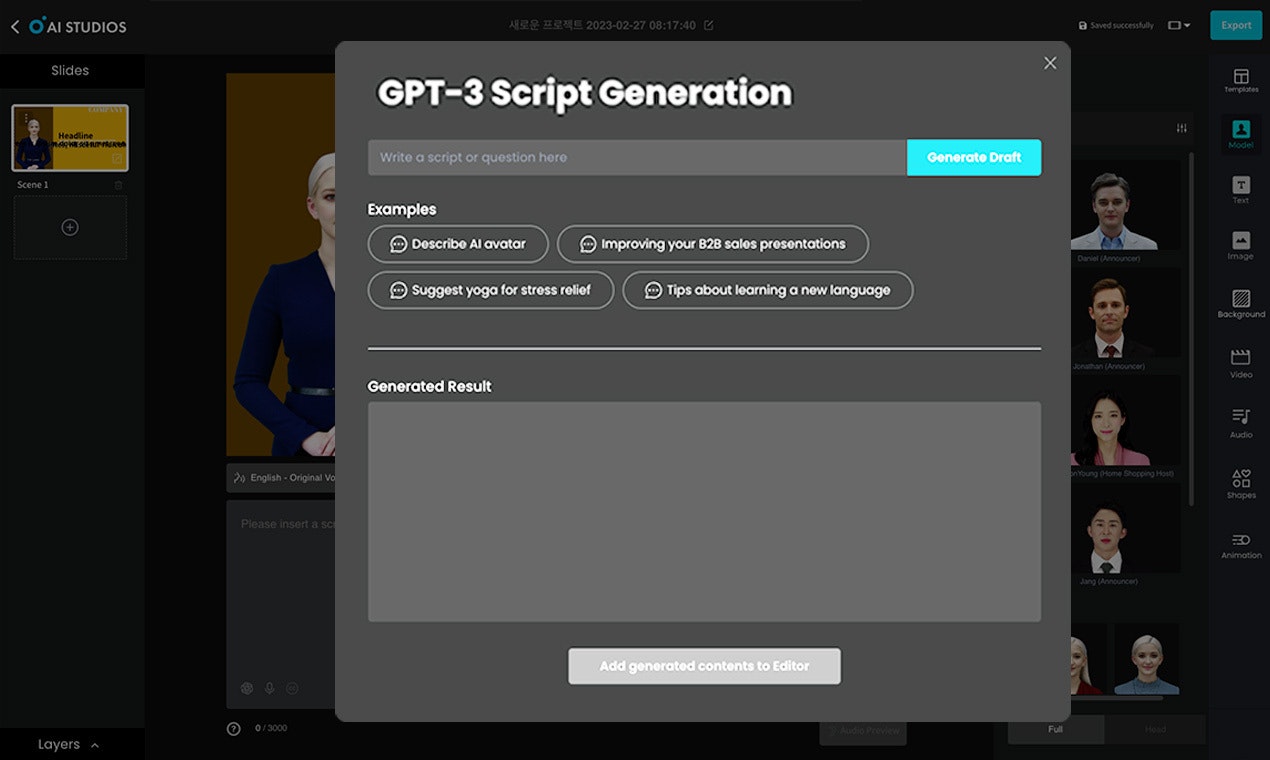The width and height of the screenshot is (1270, 760).
Task: Click the Audio Preview button
Action: click(863, 730)
